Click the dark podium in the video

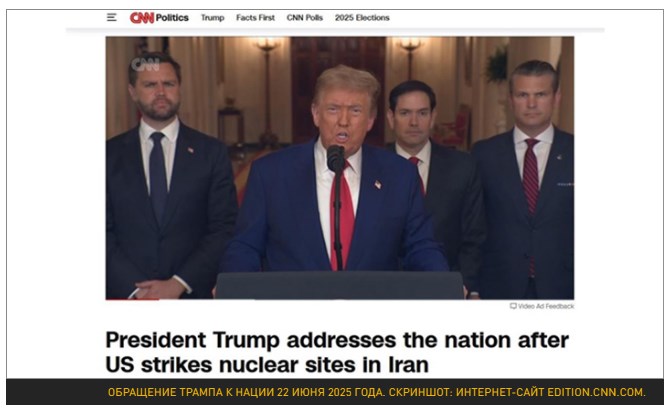[340, 285]
